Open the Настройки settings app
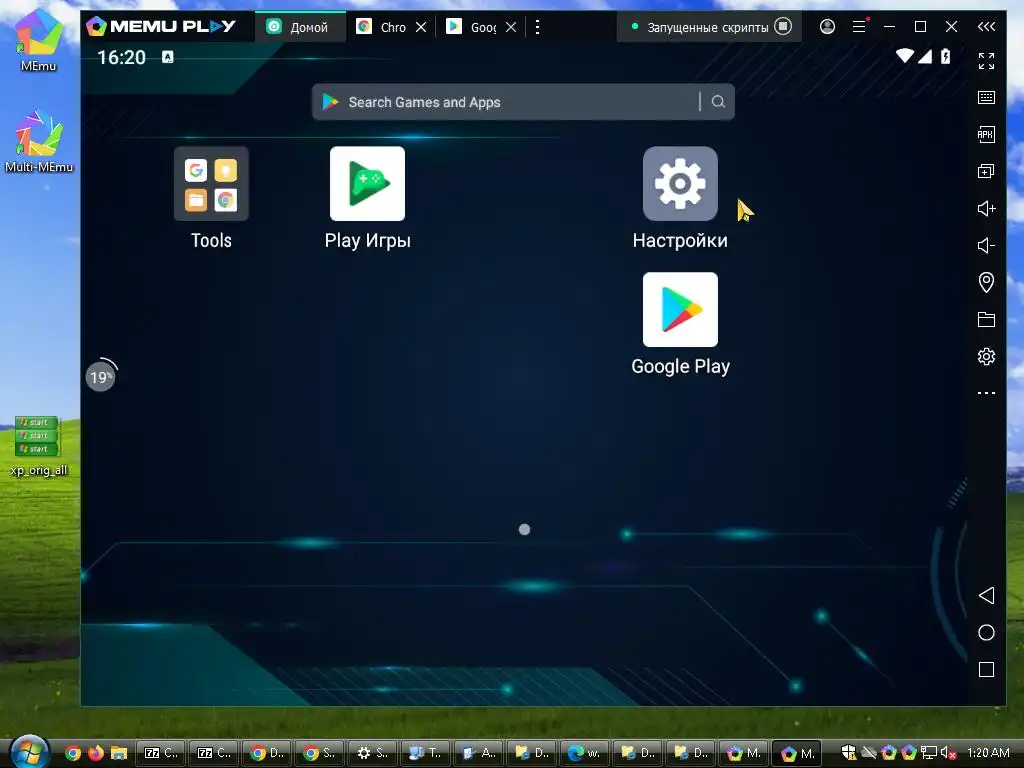1024x768 pixels. [x=680, y=184]
